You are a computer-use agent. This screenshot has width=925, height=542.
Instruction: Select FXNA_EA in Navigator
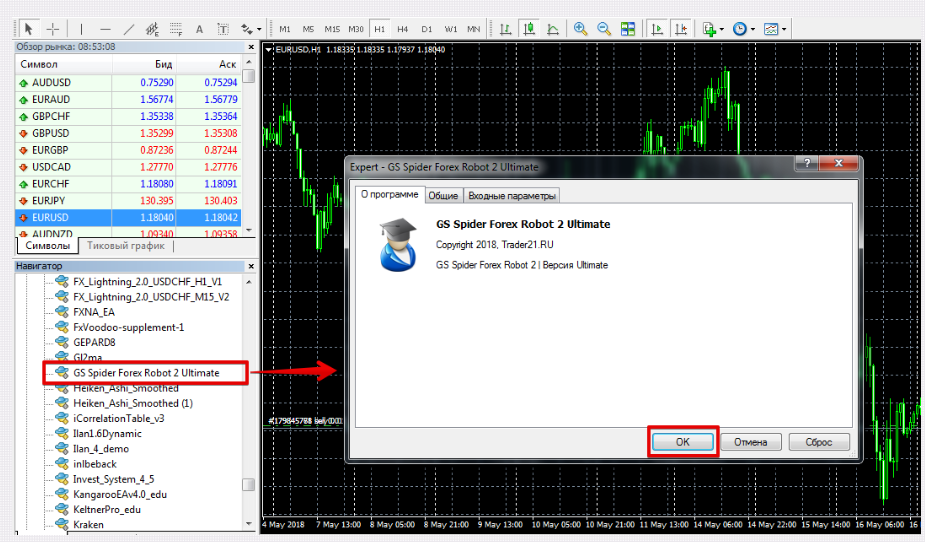pos(93,312)
